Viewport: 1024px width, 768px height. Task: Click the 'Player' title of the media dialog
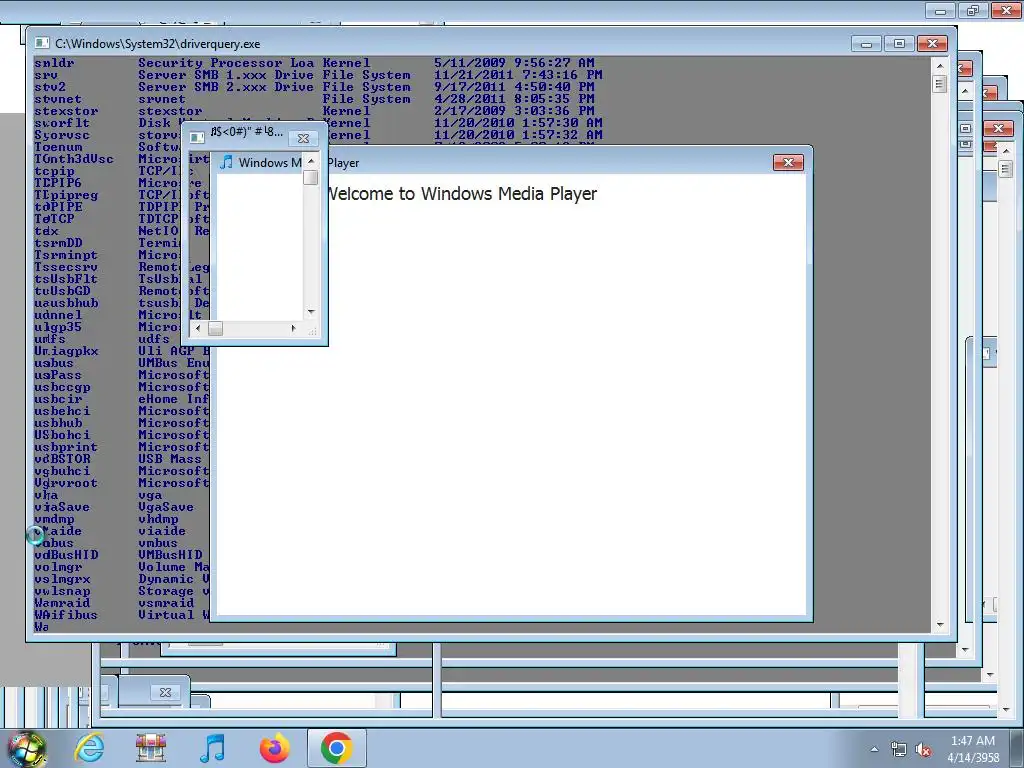pyautogui.click(x=344, y=163)
